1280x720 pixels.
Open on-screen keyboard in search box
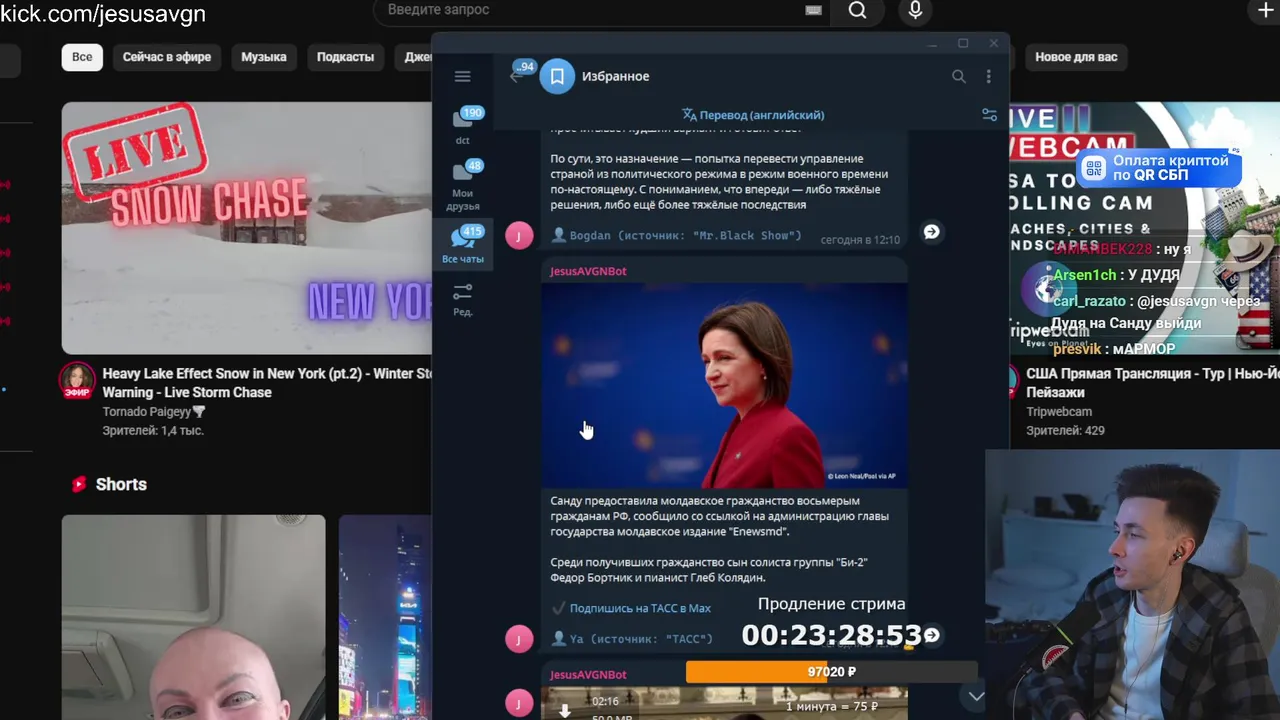tap(813, 10)
